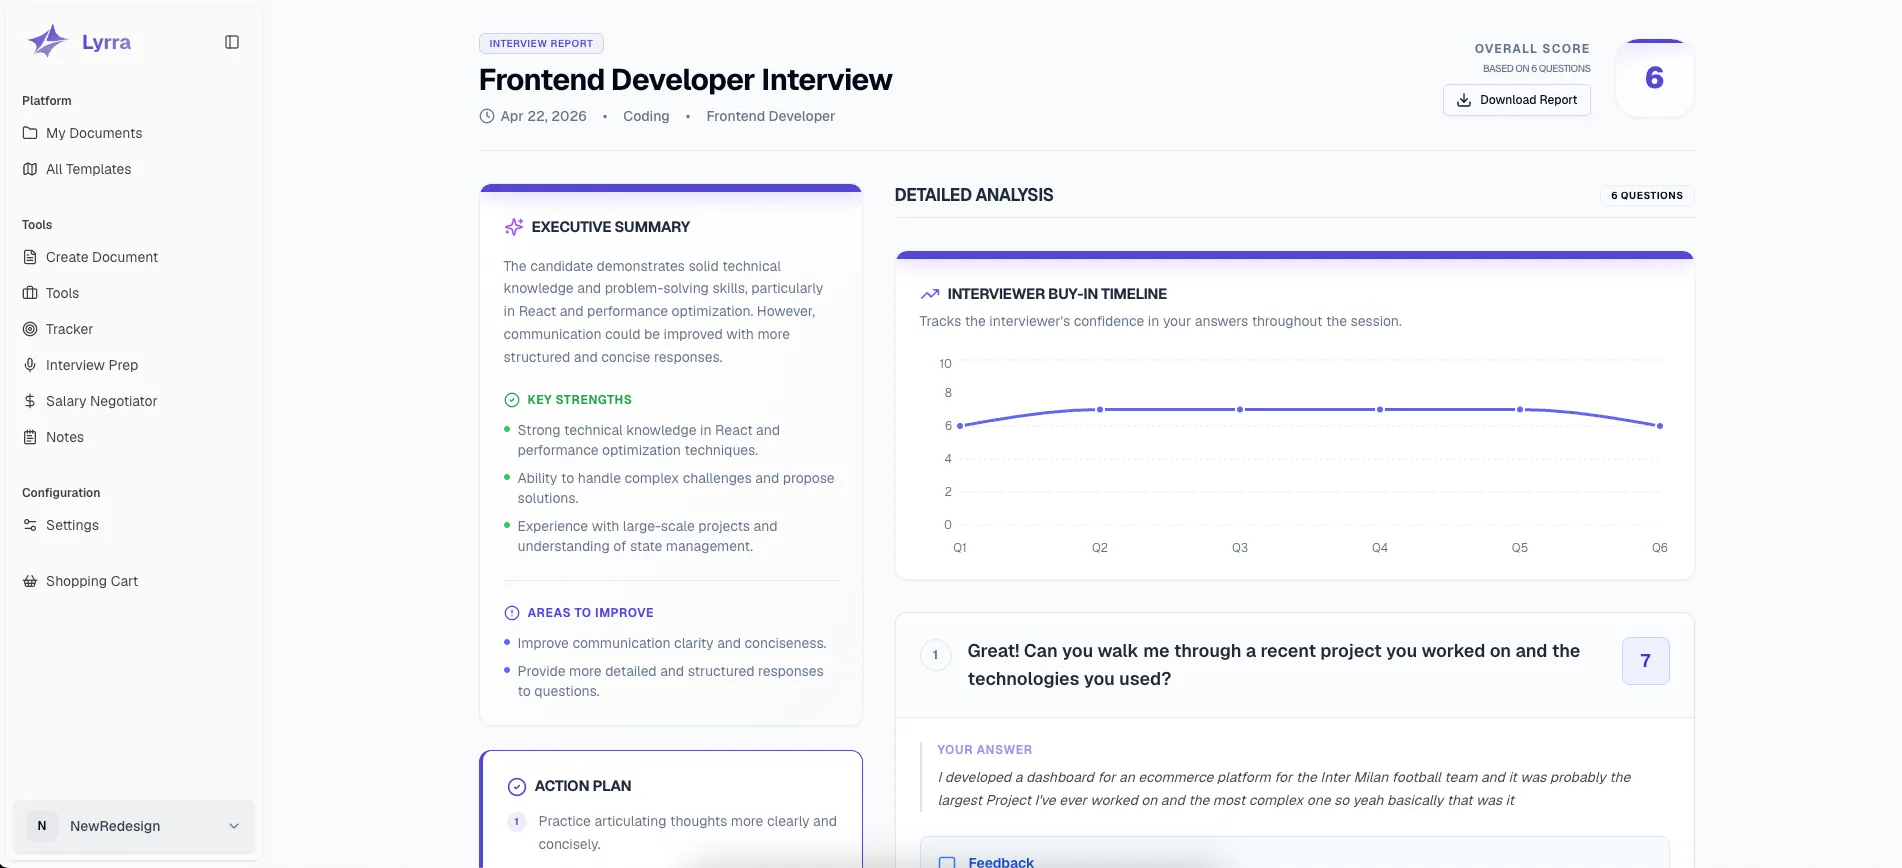Click the clock icon beside Apr 22, 2026

pyautogui.click(x=487, y=116)
